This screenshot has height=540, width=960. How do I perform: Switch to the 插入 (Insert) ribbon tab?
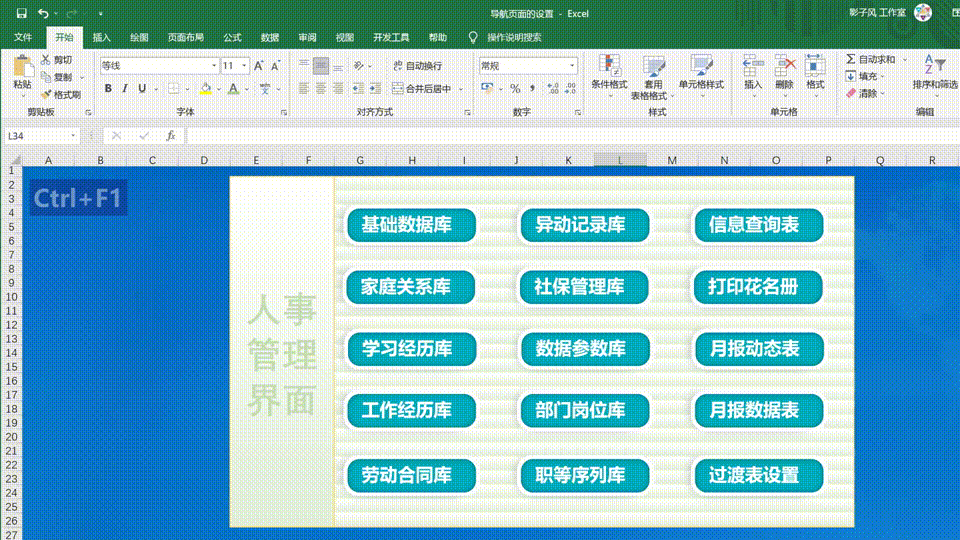(x=102, y=38)
